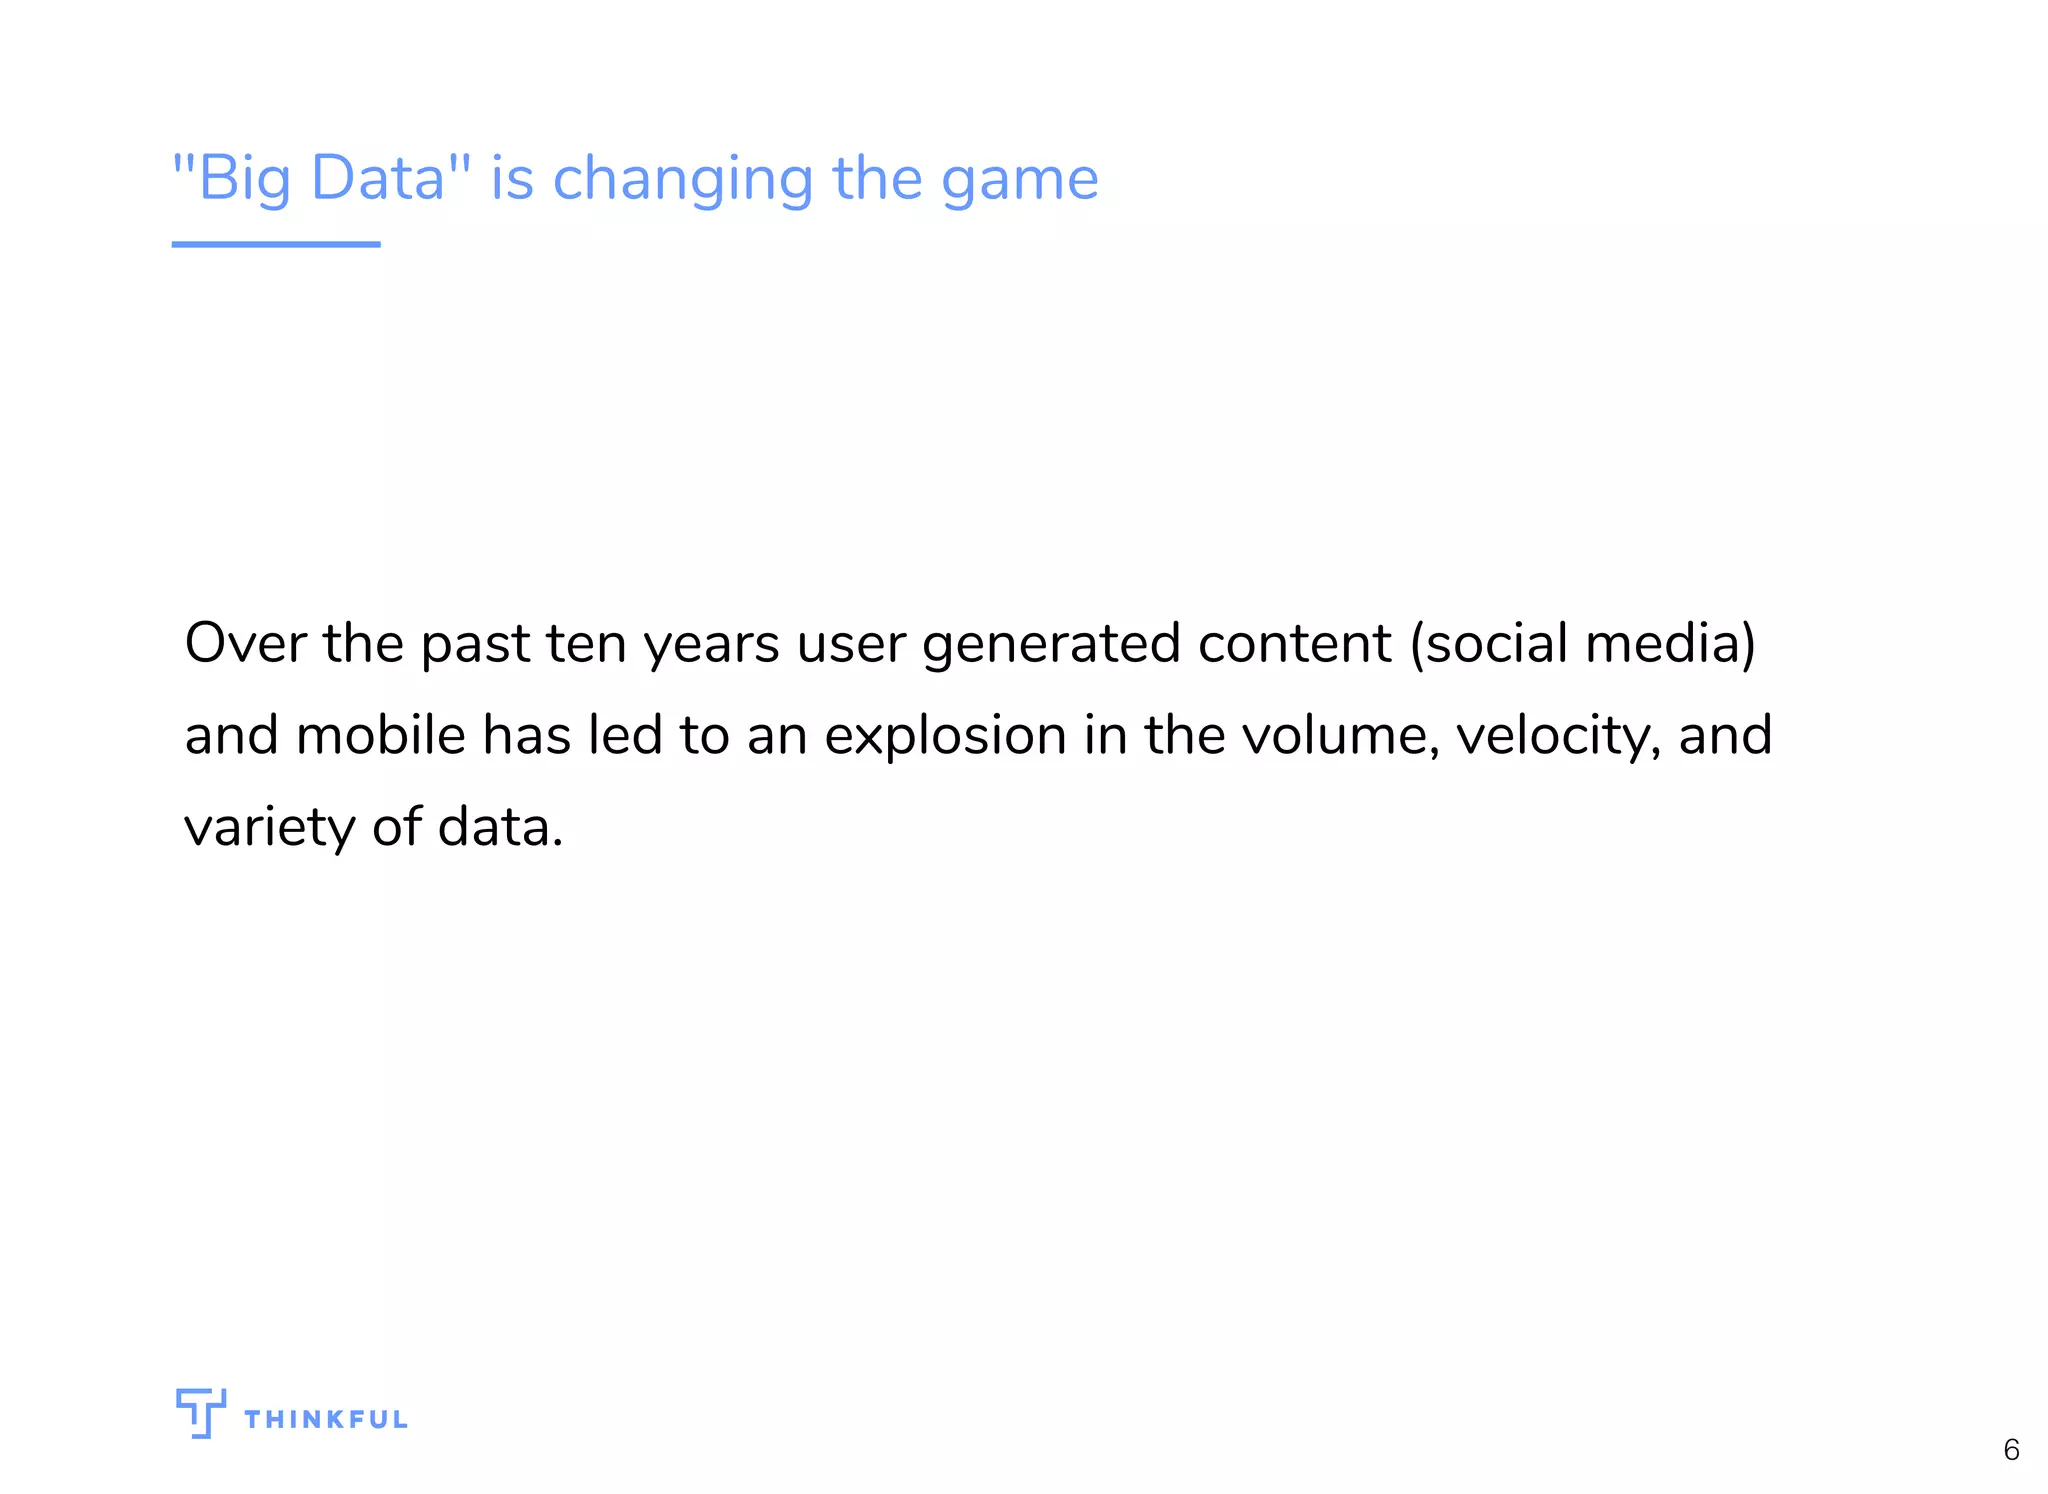Screen dimensions: 2048x1494
Task: Click the phrase "user generated content"
Action: pyautogui.click(x=1094, y=645)
